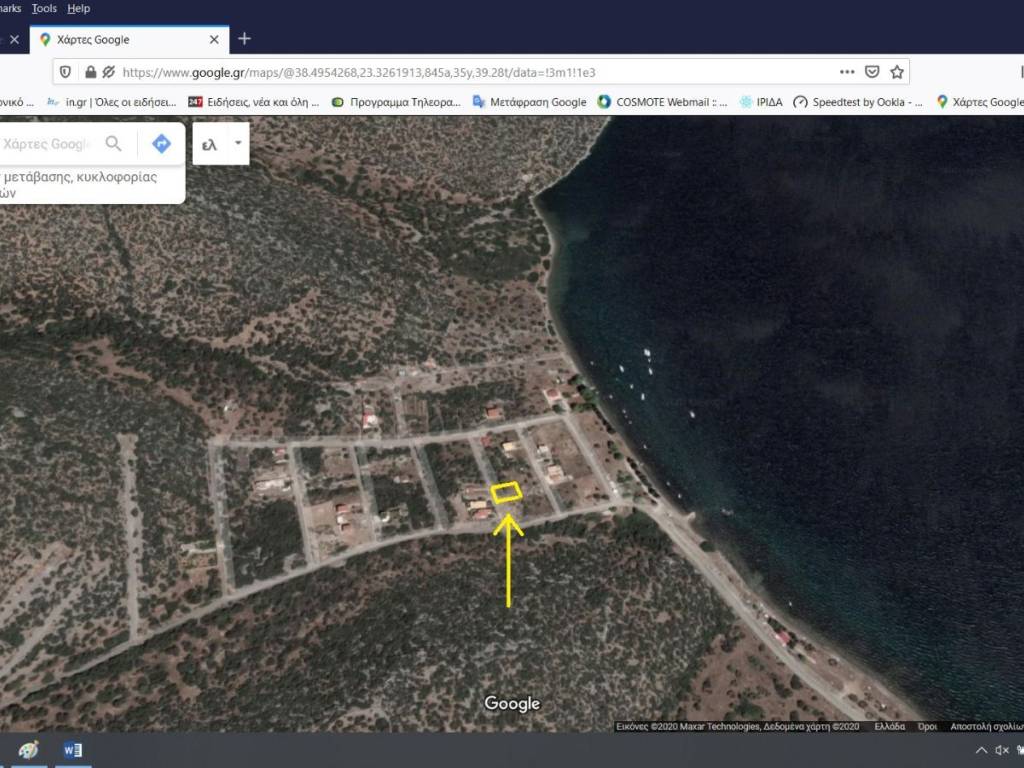The image size is (1024, 768).
Task: Open the Speedtest by Ookla bookmark
Action: pyautogui.click(x=858, y=102)
